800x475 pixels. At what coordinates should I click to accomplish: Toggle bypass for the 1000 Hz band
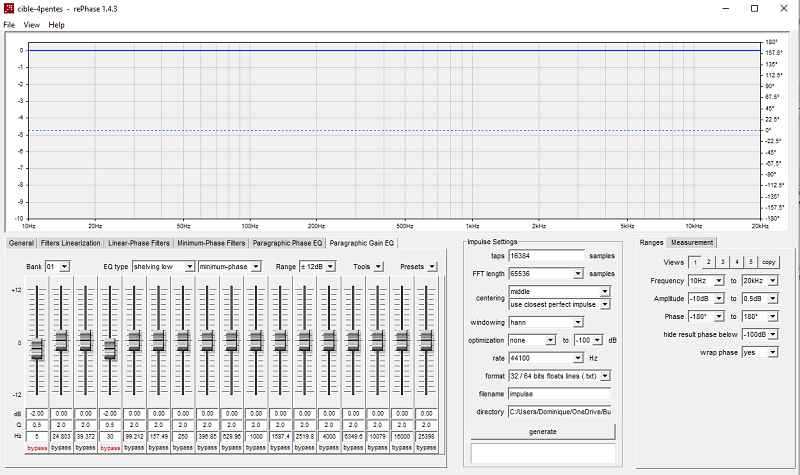[x=256, y=448]
